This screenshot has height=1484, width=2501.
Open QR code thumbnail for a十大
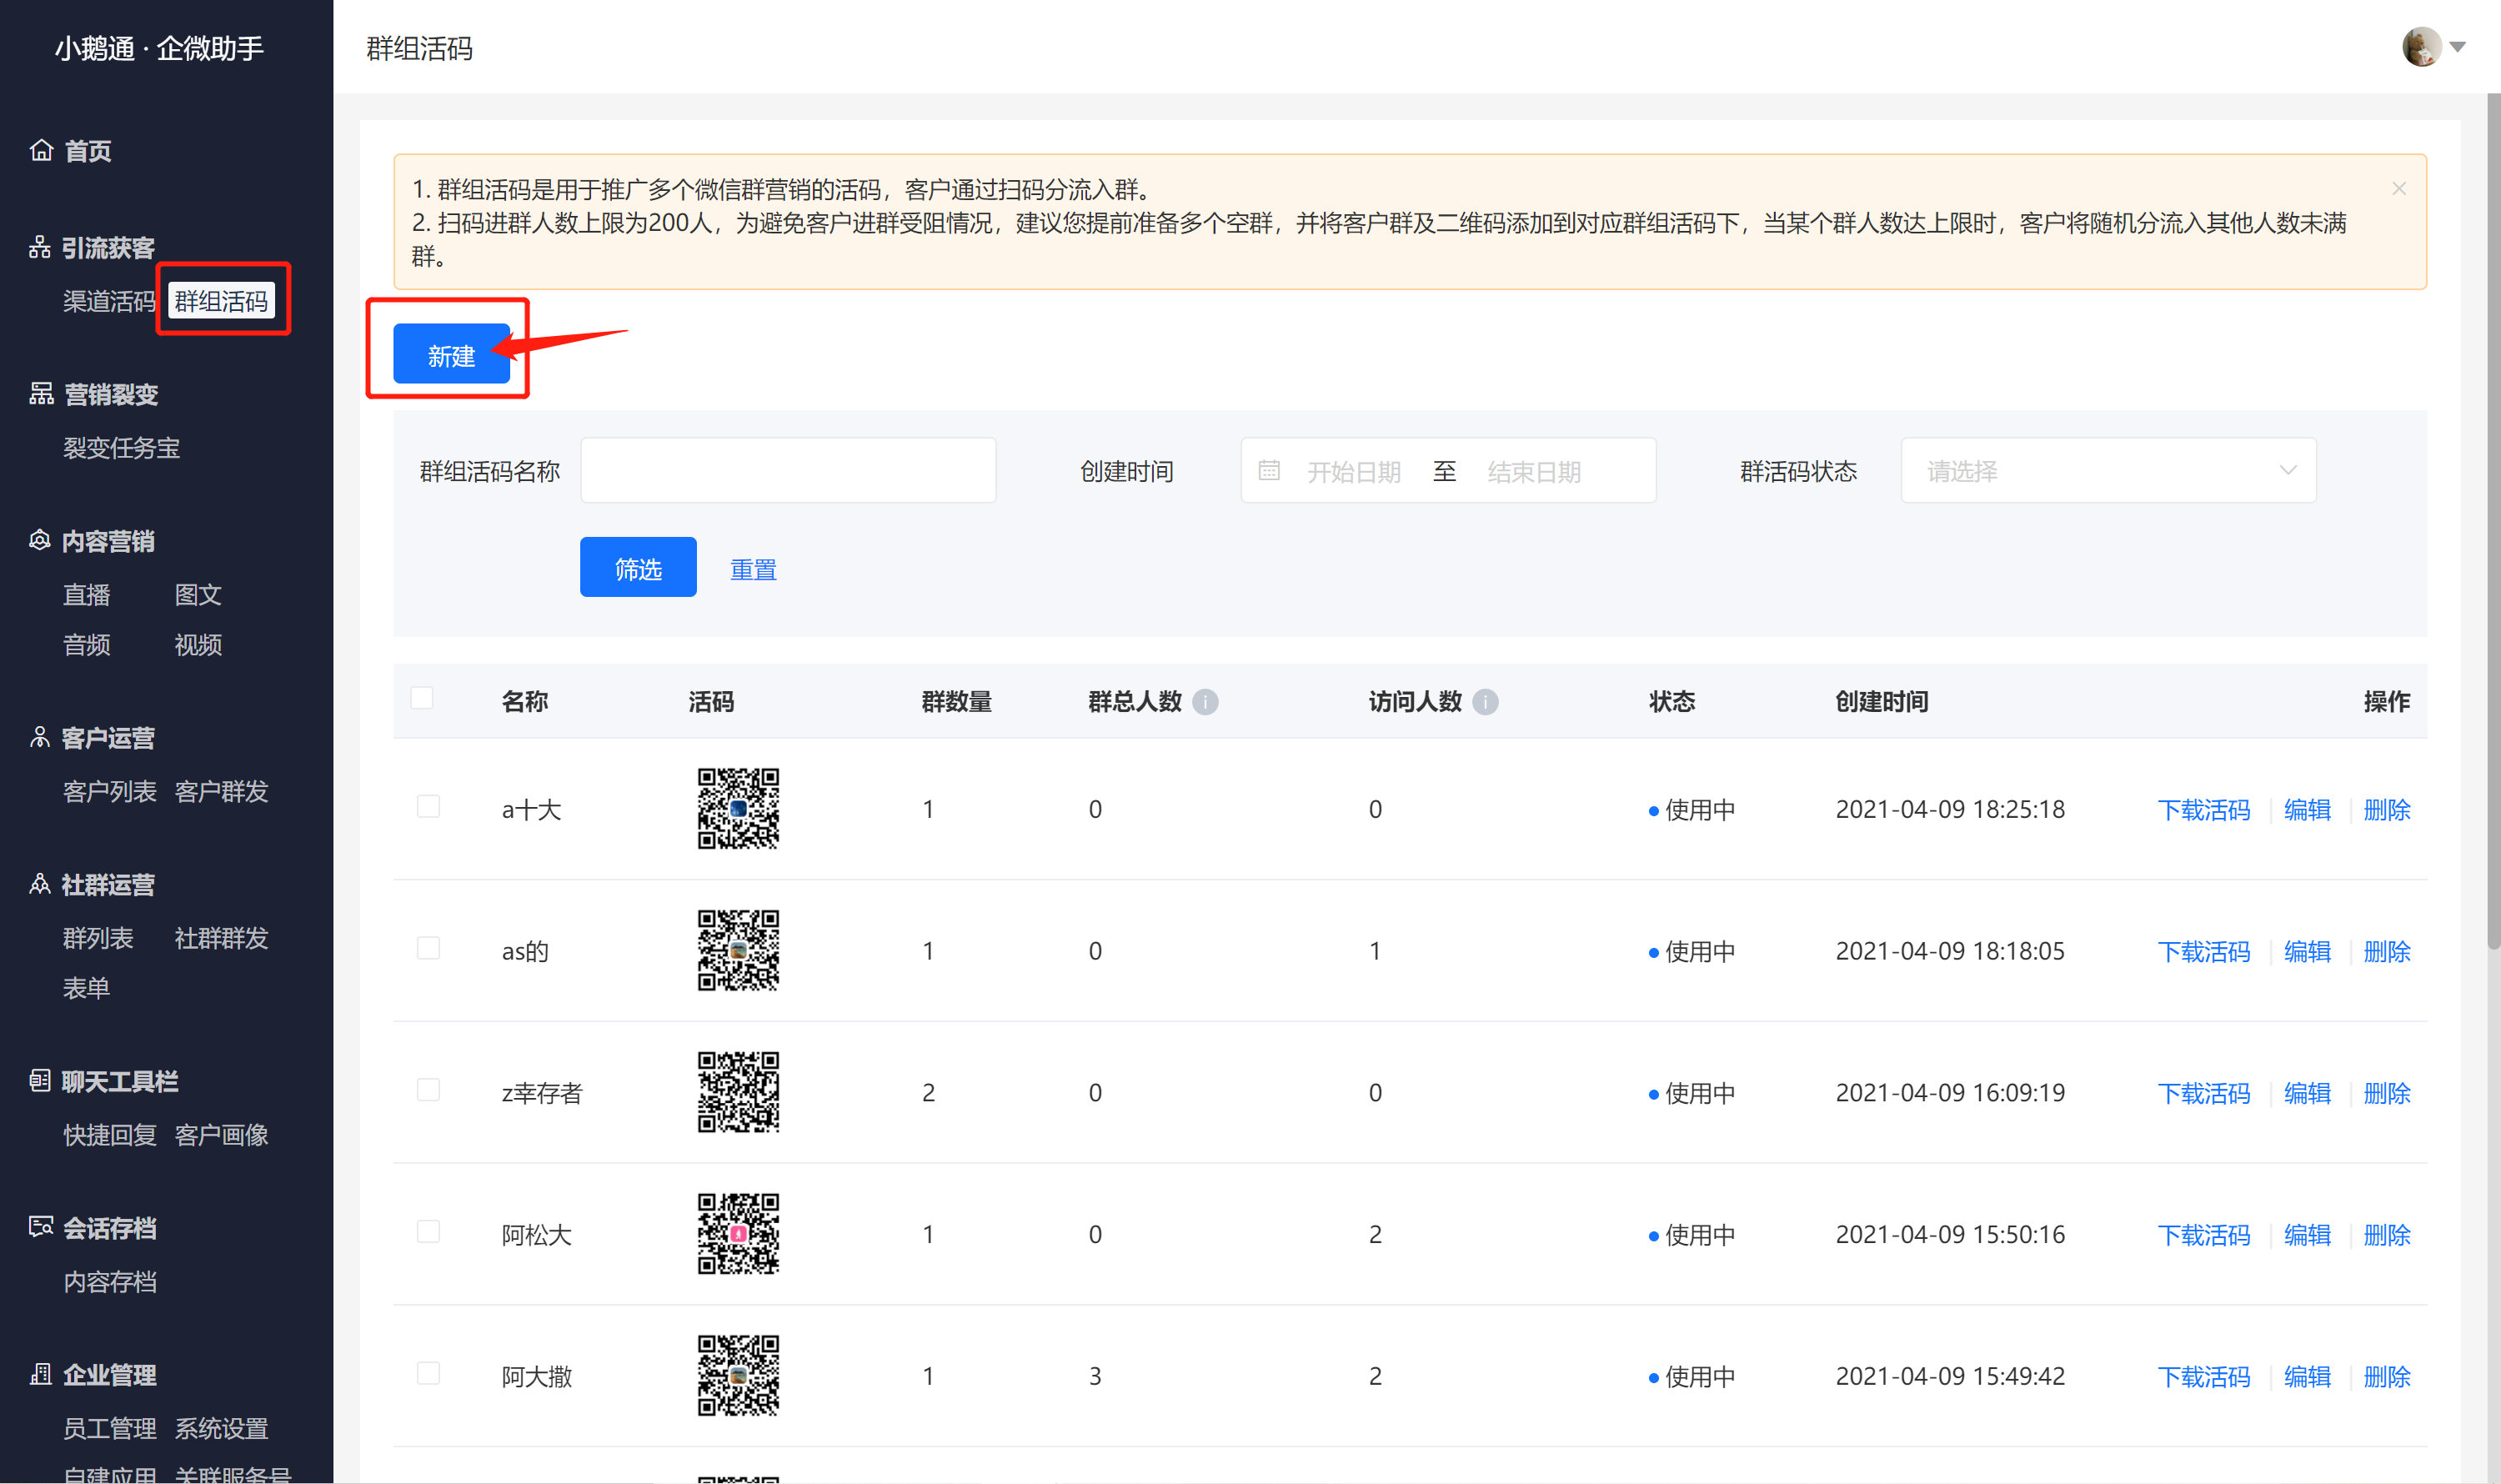[x=738, y=809]
